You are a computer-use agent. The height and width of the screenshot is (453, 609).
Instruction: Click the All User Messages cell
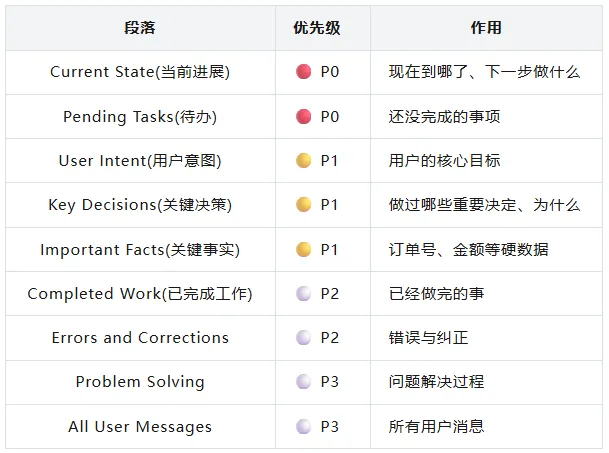pos(140,427)
